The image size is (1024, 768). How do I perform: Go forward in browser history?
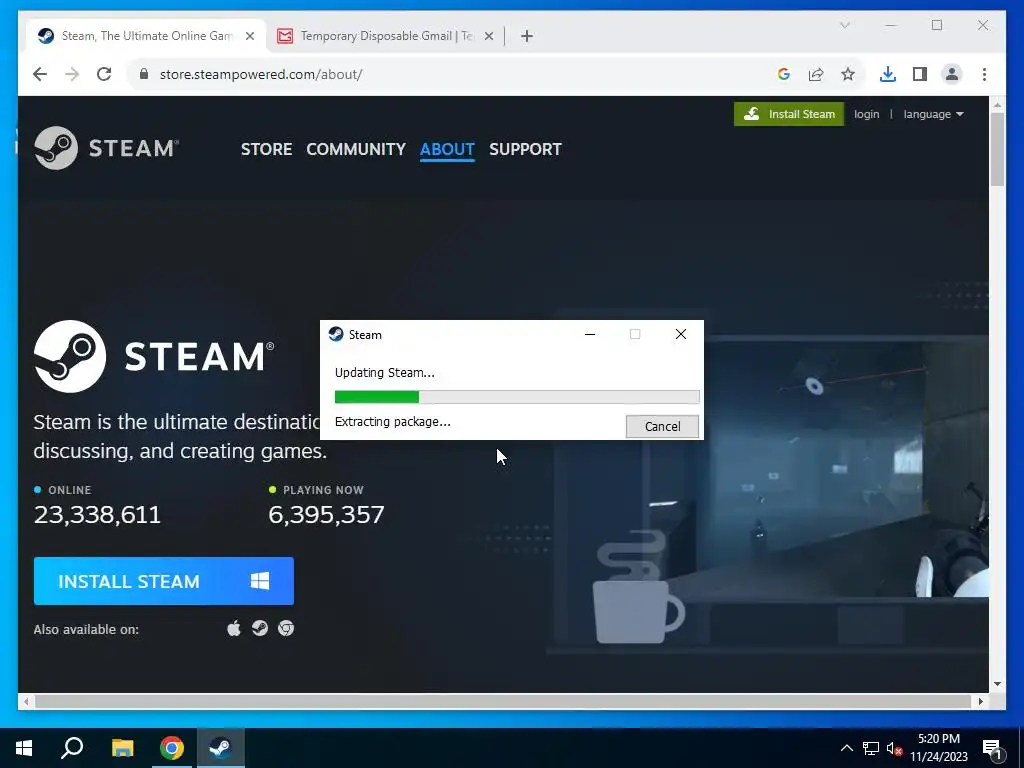(x=72, y=74)
